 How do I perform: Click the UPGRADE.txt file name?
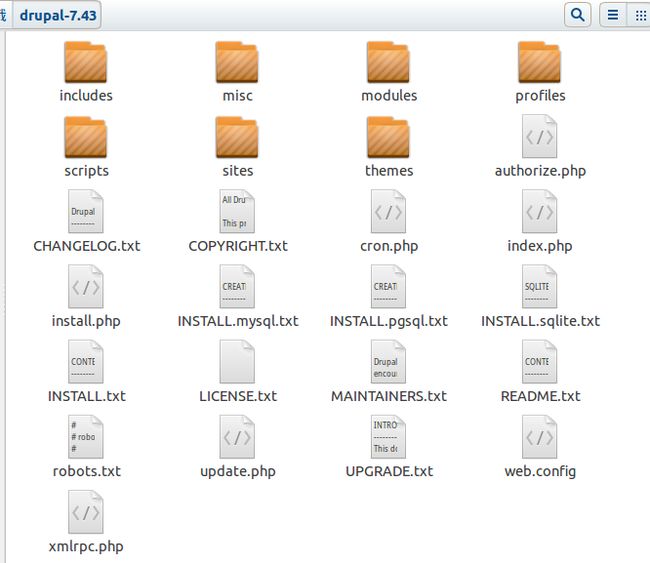(389, 471)
